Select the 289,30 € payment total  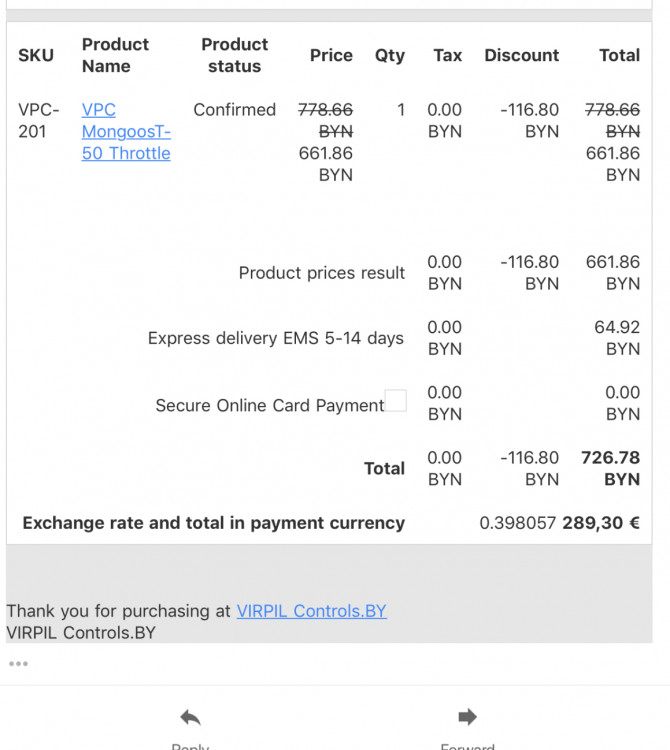point(601,523)
